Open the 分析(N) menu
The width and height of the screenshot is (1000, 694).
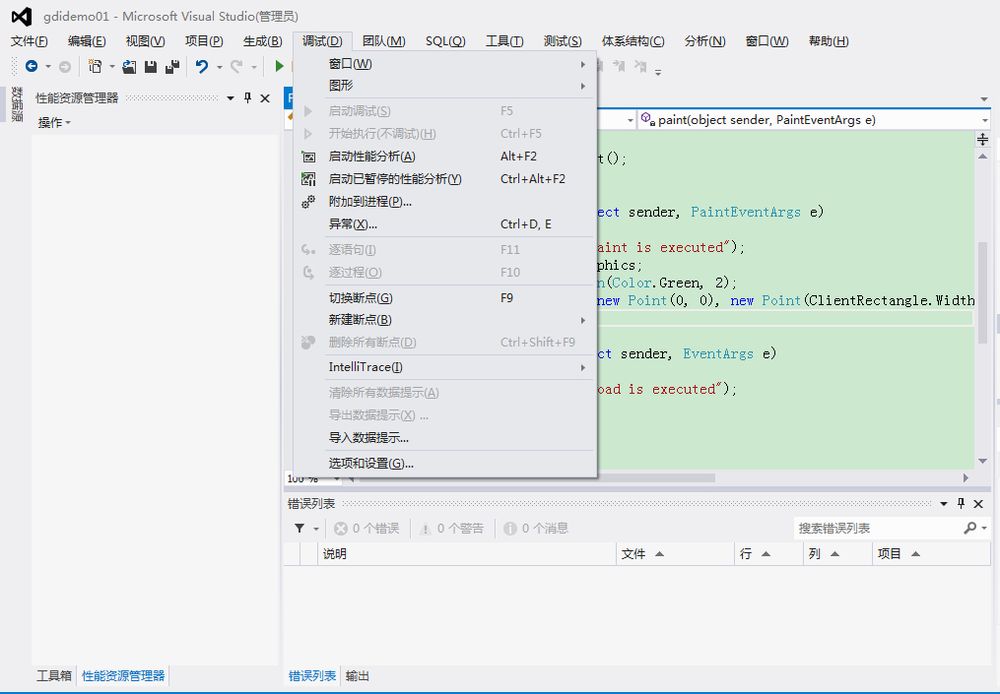coord(705,41)
